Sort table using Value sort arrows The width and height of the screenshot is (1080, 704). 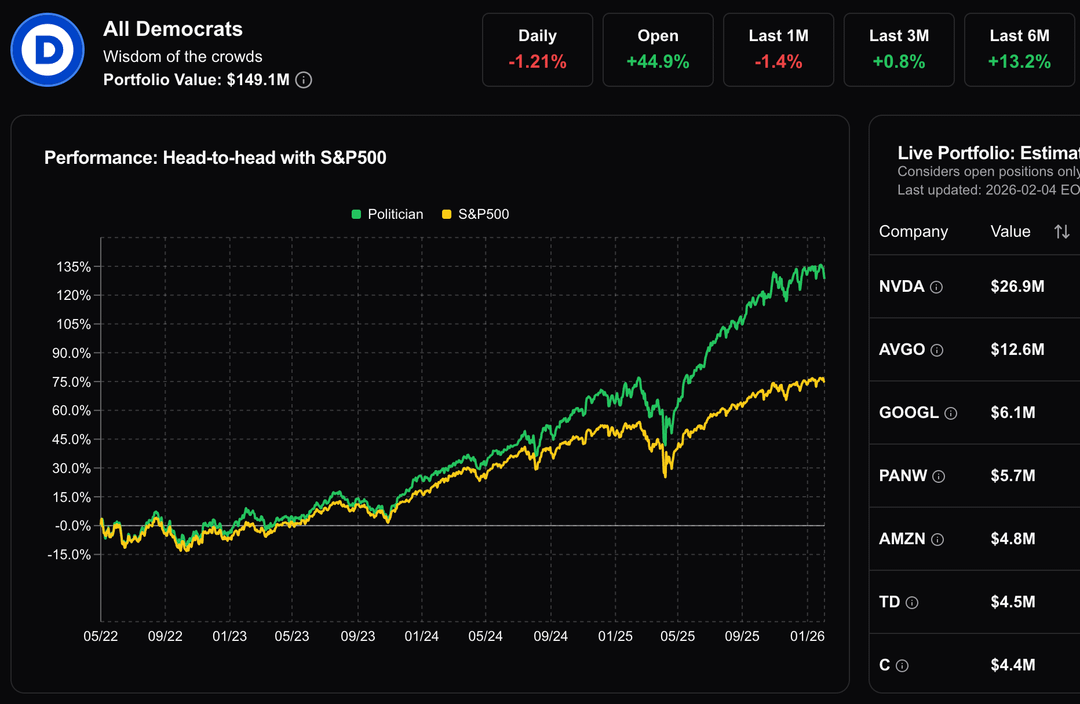click(x=1061, y=232)
